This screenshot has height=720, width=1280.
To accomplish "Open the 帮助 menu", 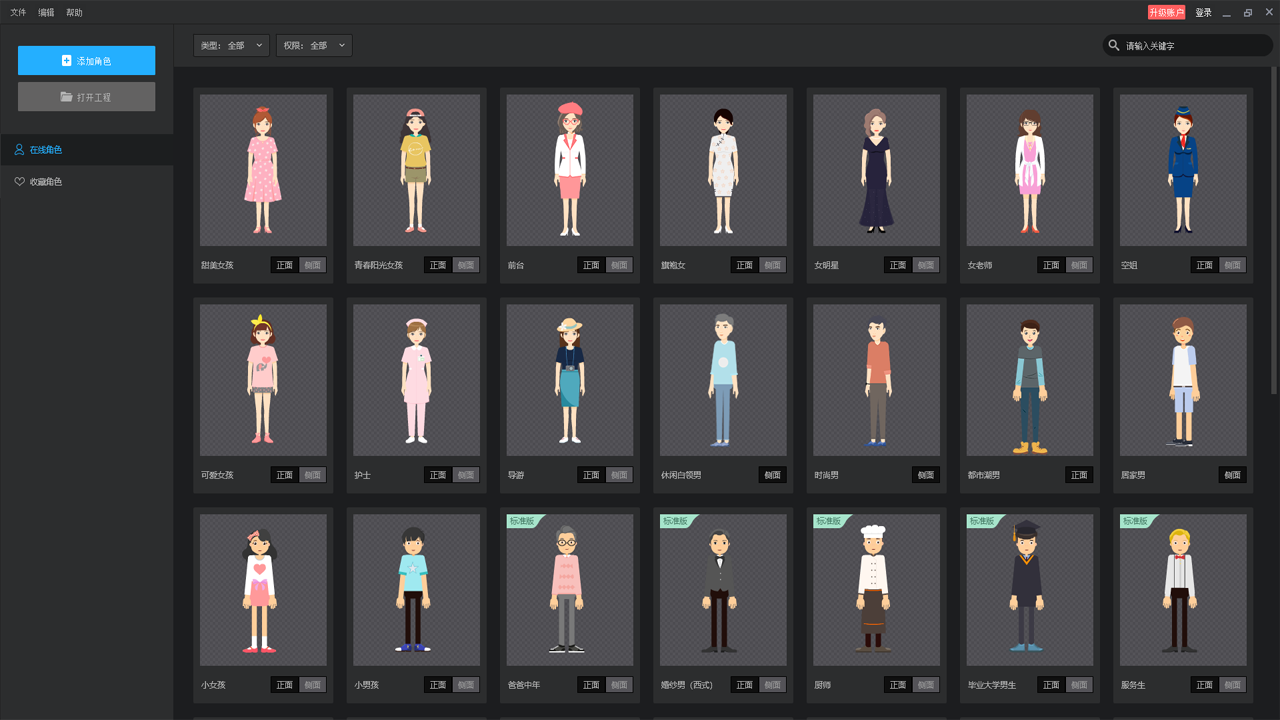I will click(x=74, y=13).
